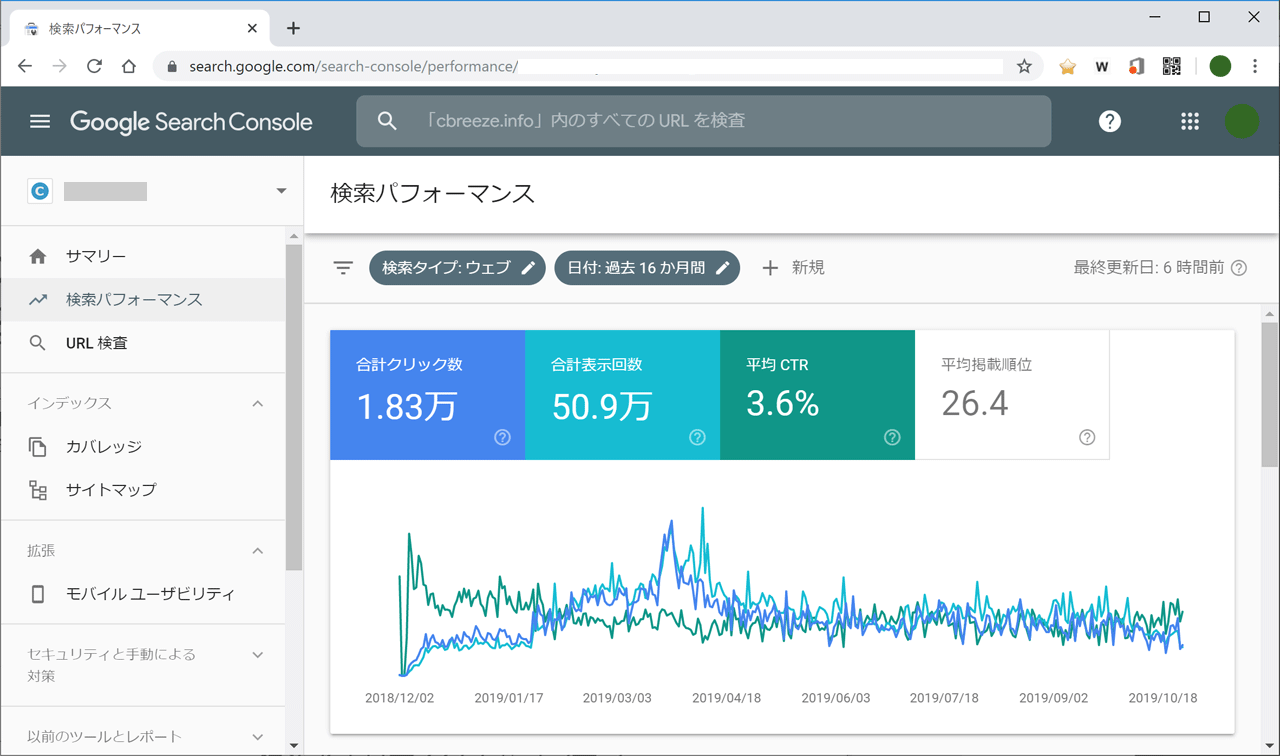
Task: Select 検索パフォーマンス in sidebar
Action: [x=144, y=299]
